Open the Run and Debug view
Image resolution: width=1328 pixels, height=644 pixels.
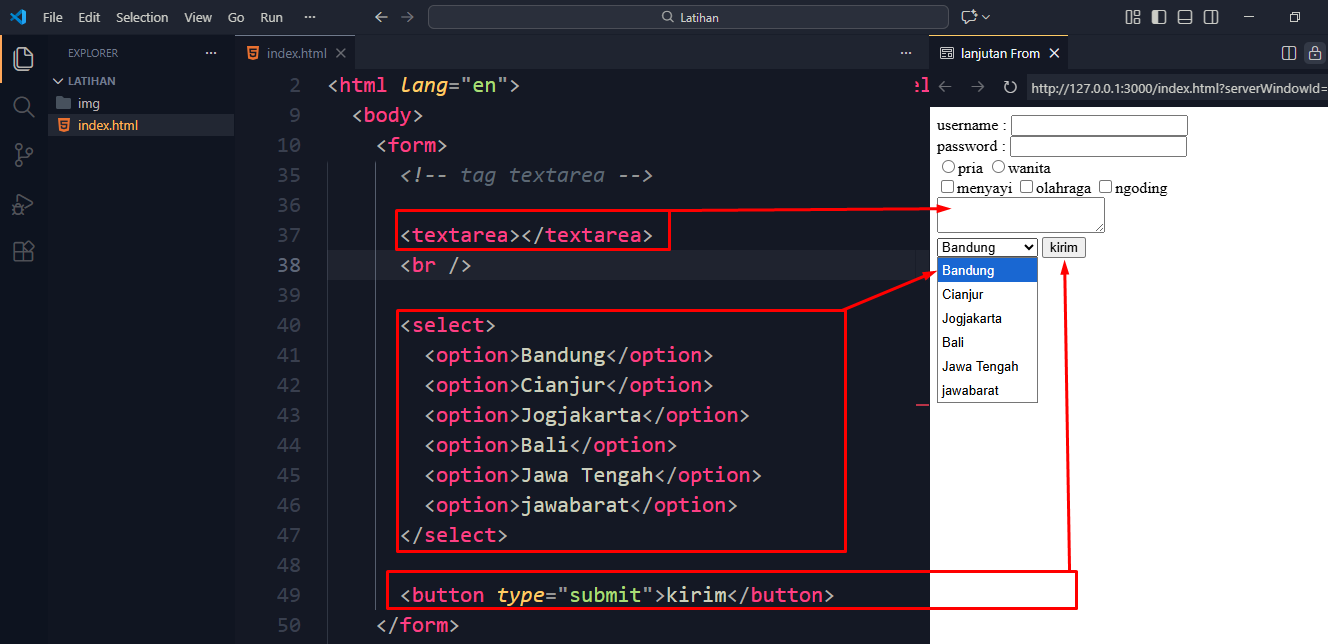[x=23, y=203]
